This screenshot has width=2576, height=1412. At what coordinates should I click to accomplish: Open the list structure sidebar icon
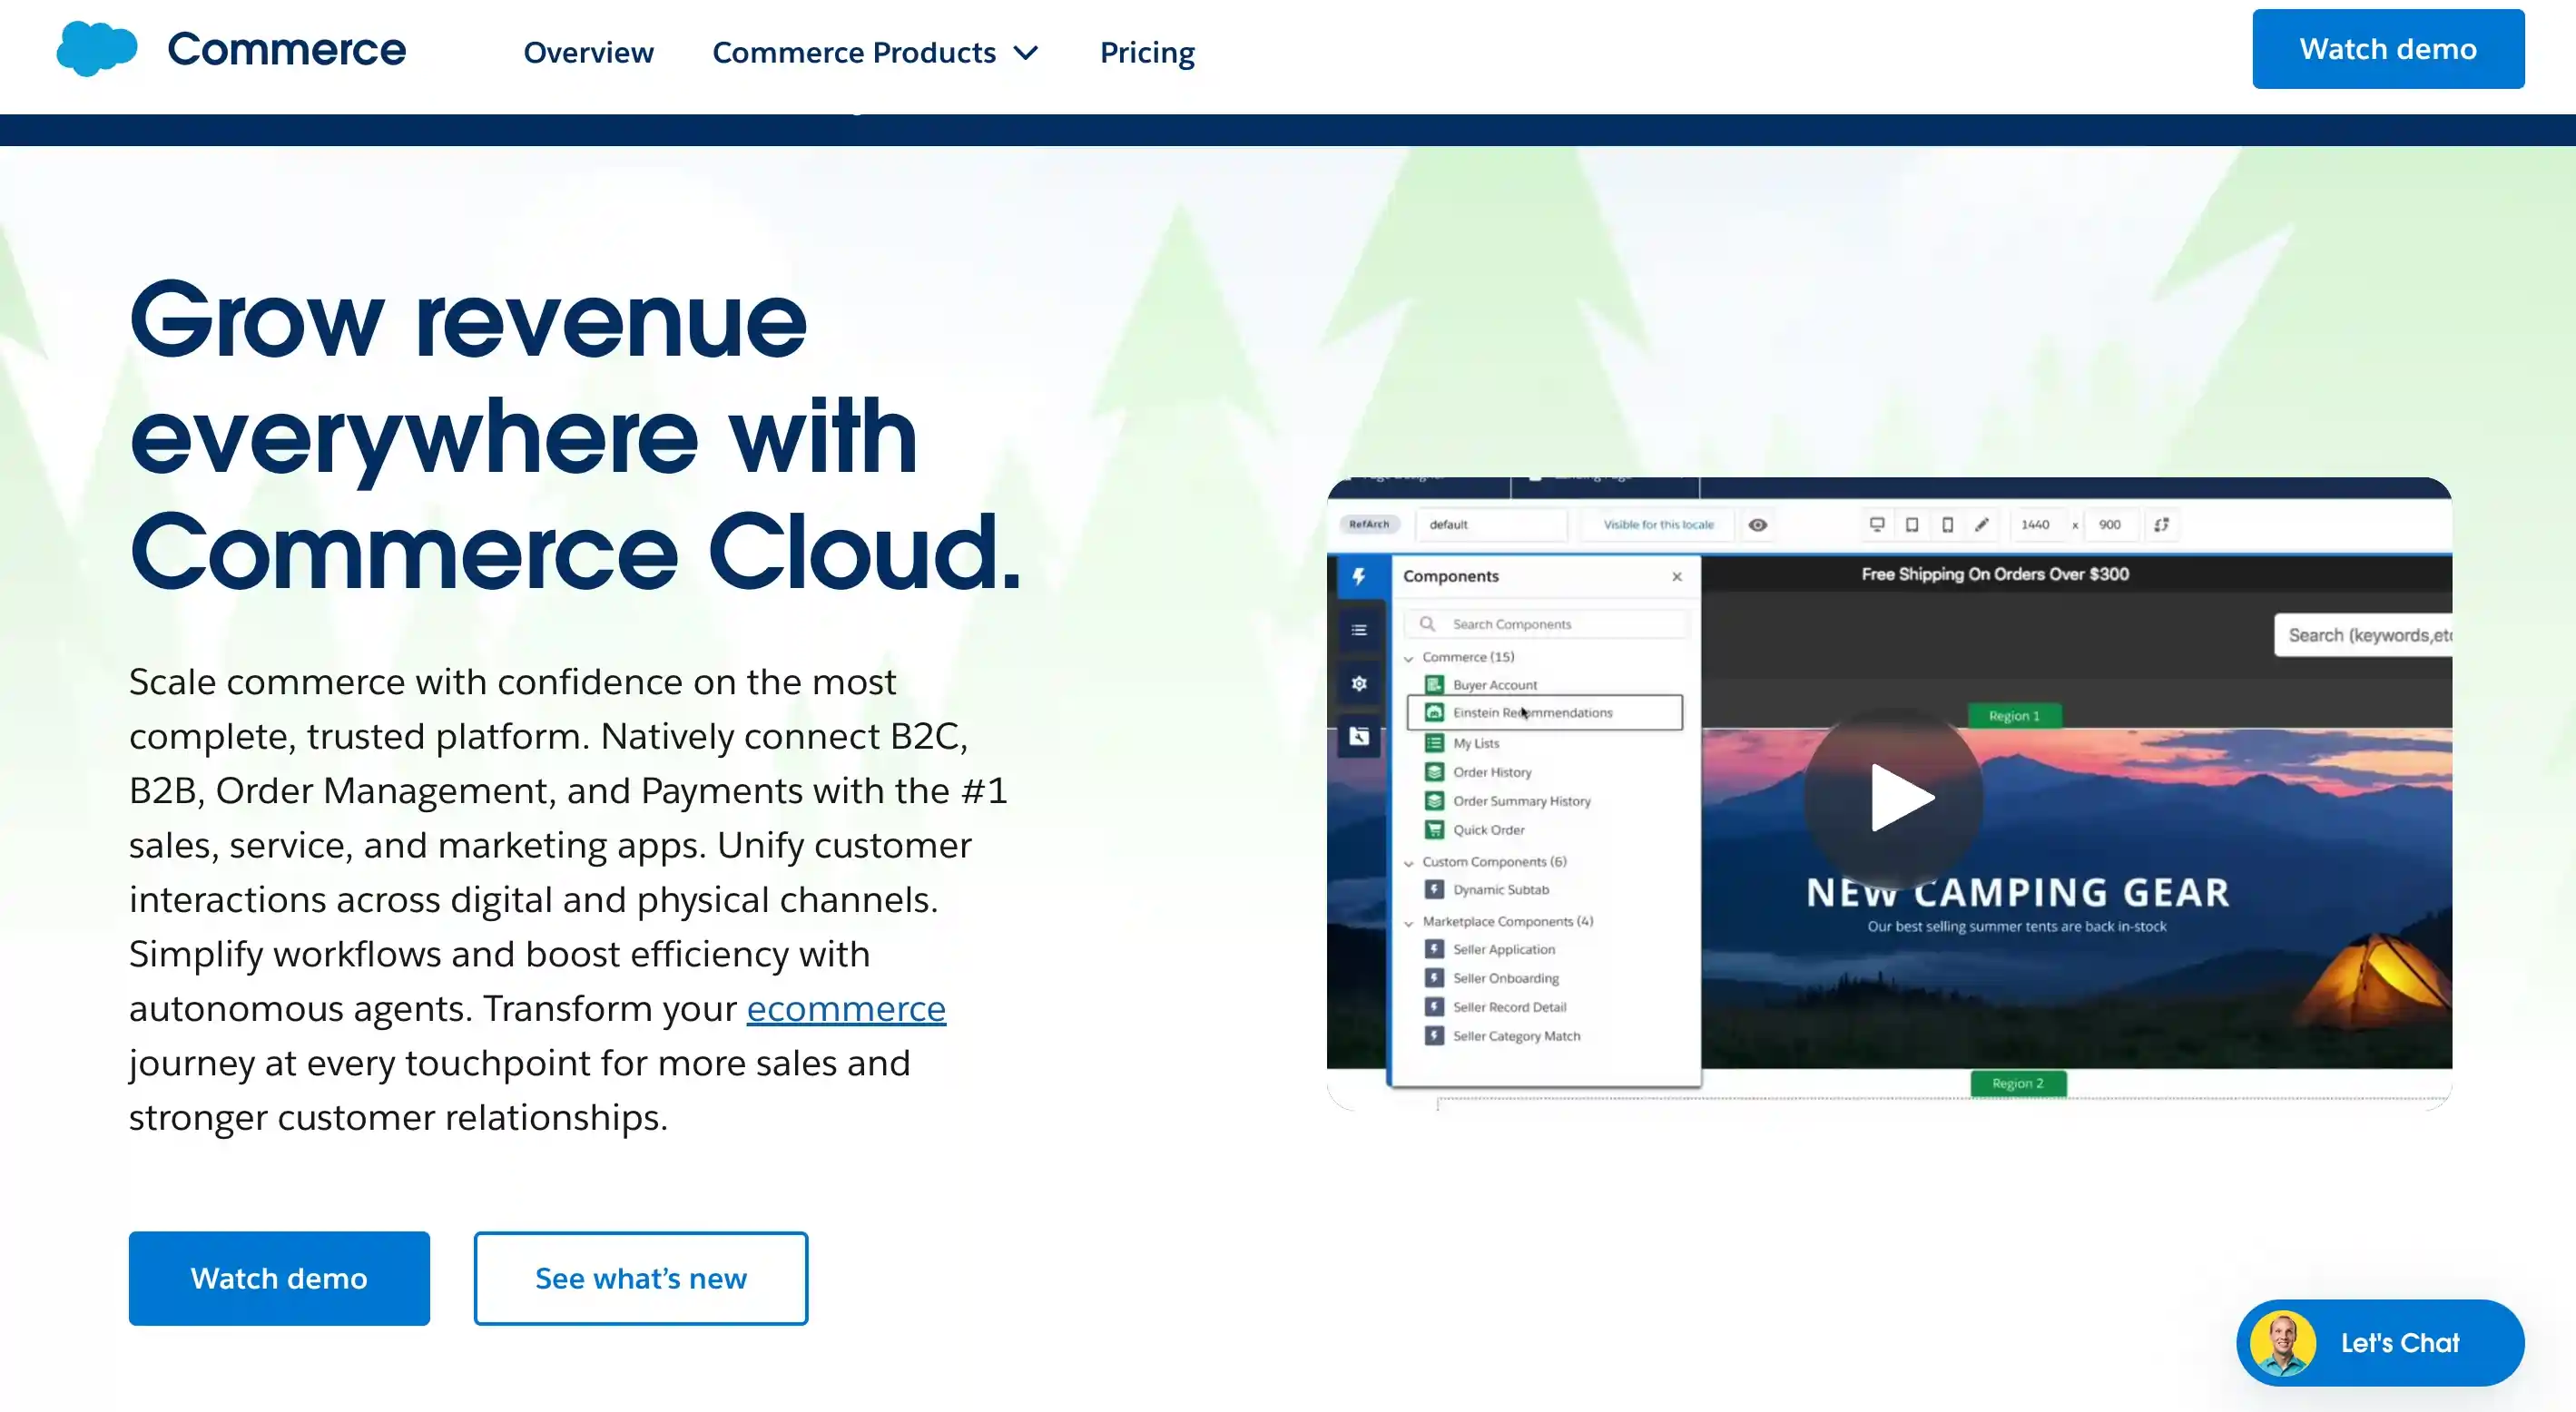1359,630
